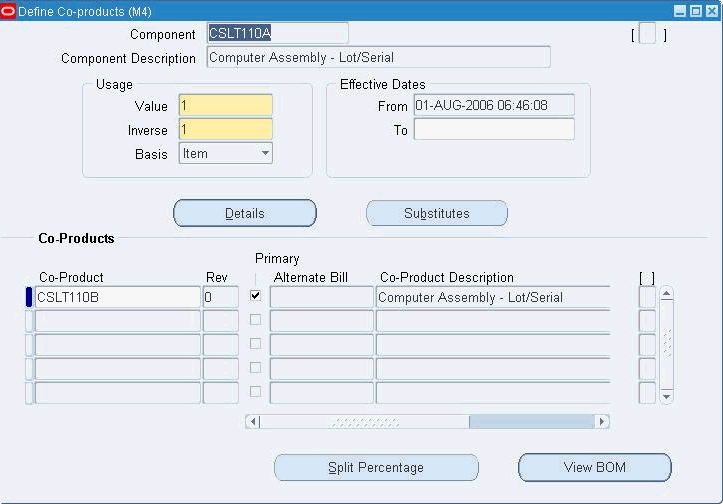Open the Basis dropdown showing Item
The width and height of the screenshot is (723, 504).
[225, 153]
